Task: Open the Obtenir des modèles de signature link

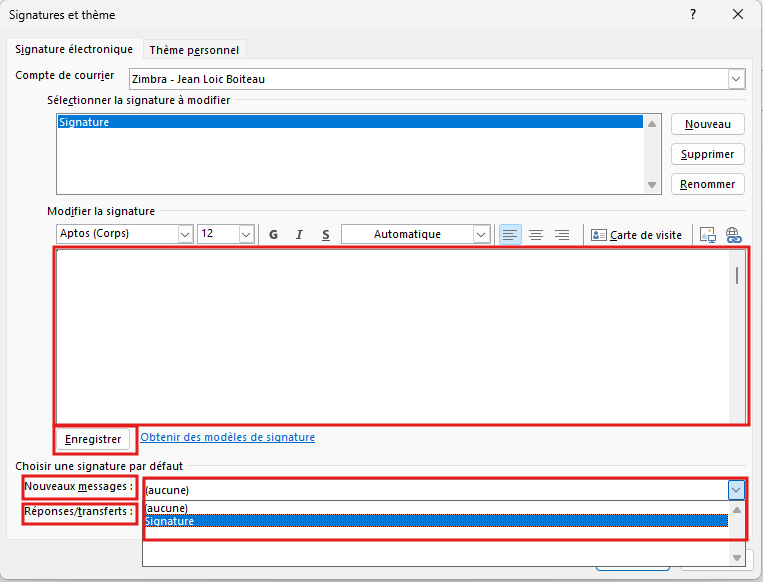Action: click(227, 437)
